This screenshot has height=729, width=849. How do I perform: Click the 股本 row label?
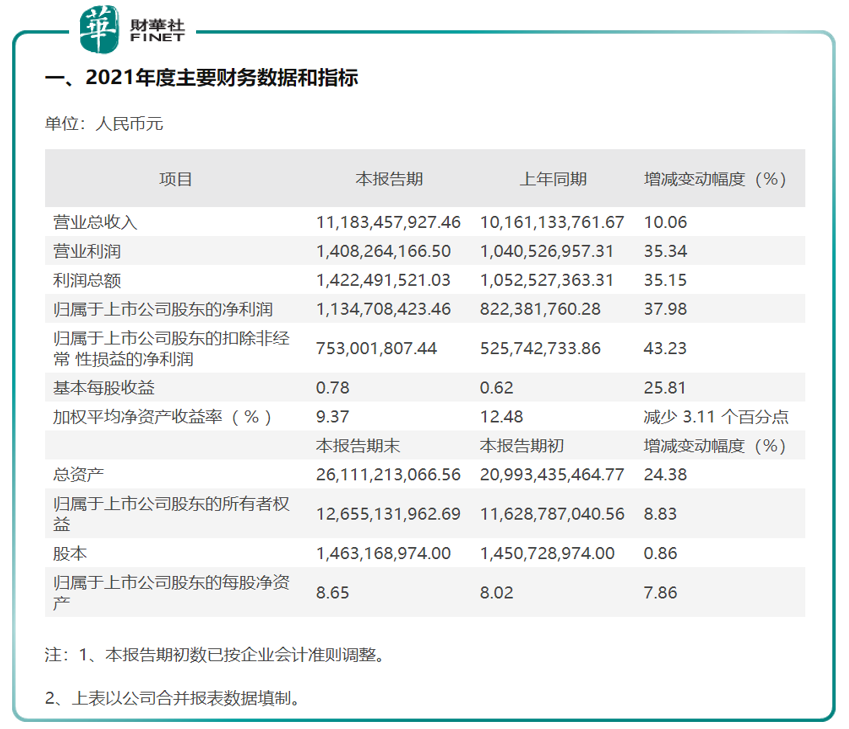tap(70, 554)
